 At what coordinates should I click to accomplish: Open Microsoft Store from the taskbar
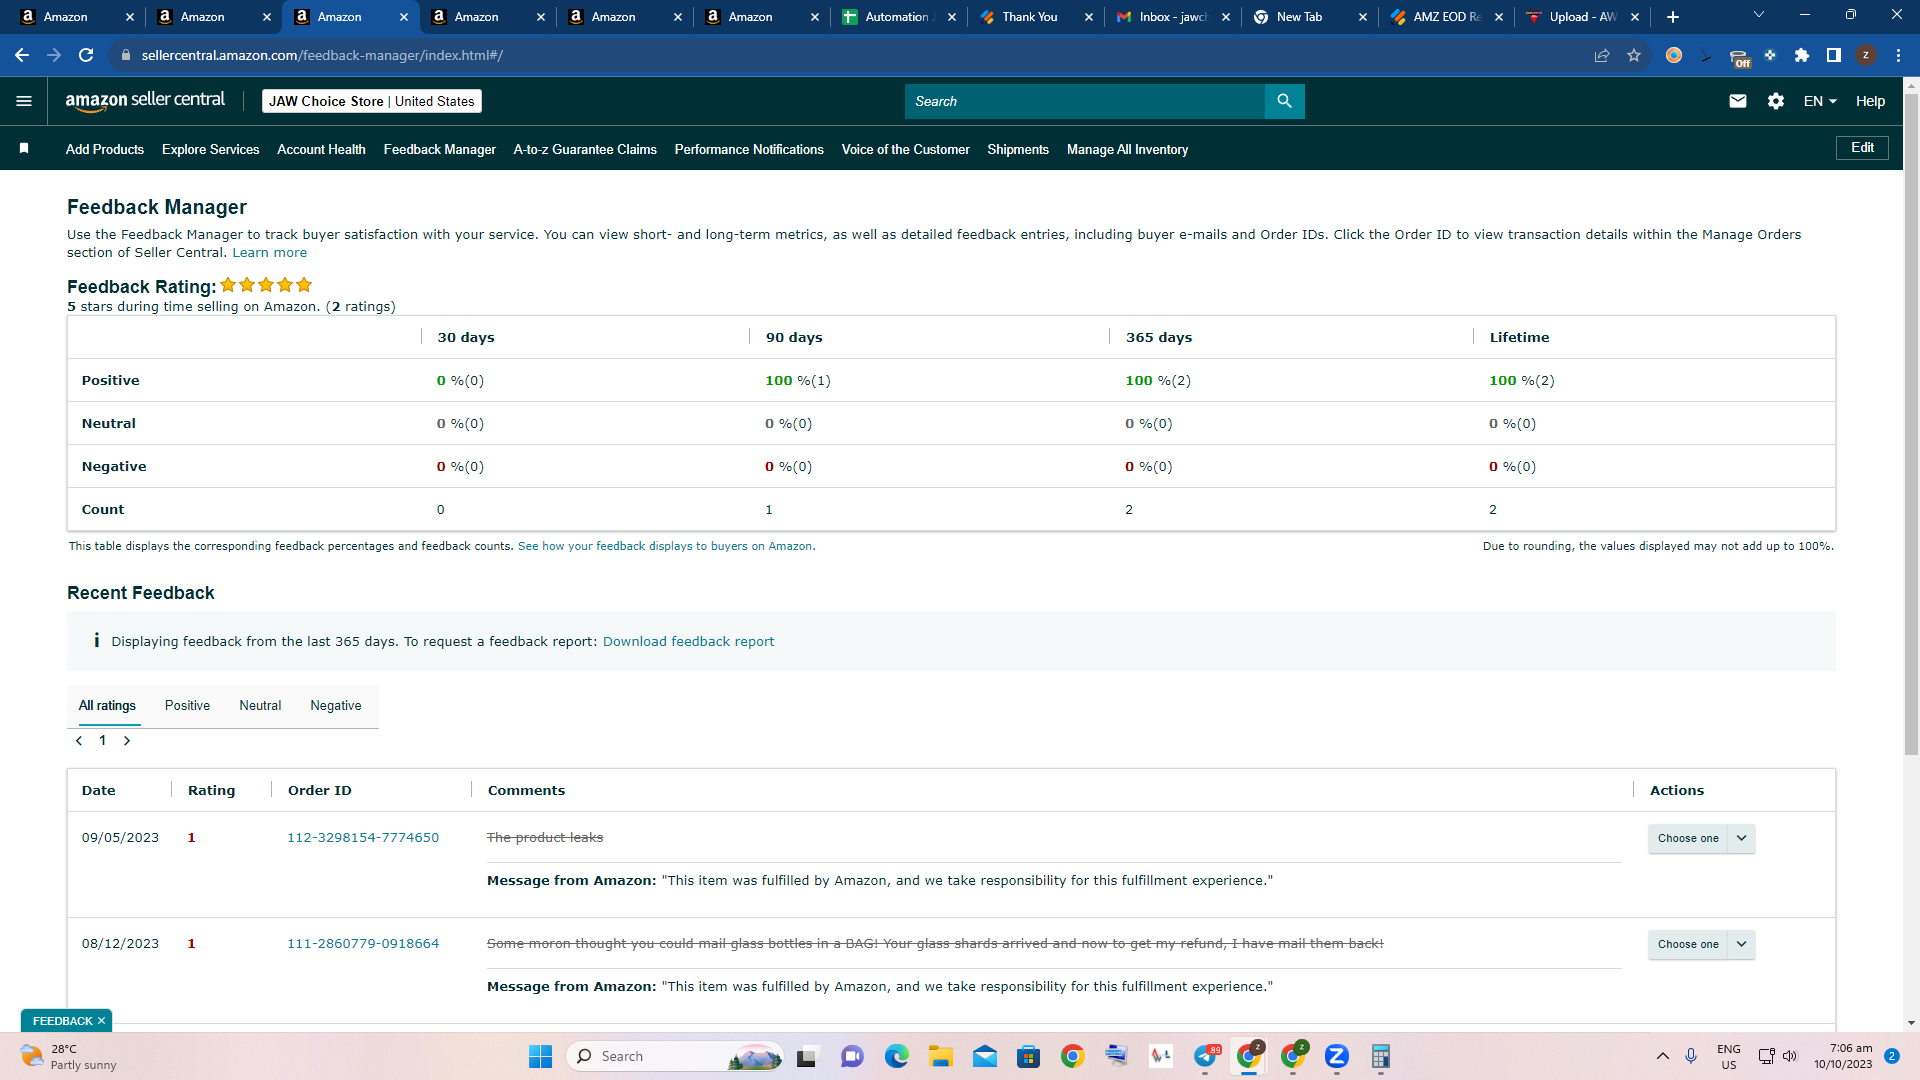pos(1028,1056)
